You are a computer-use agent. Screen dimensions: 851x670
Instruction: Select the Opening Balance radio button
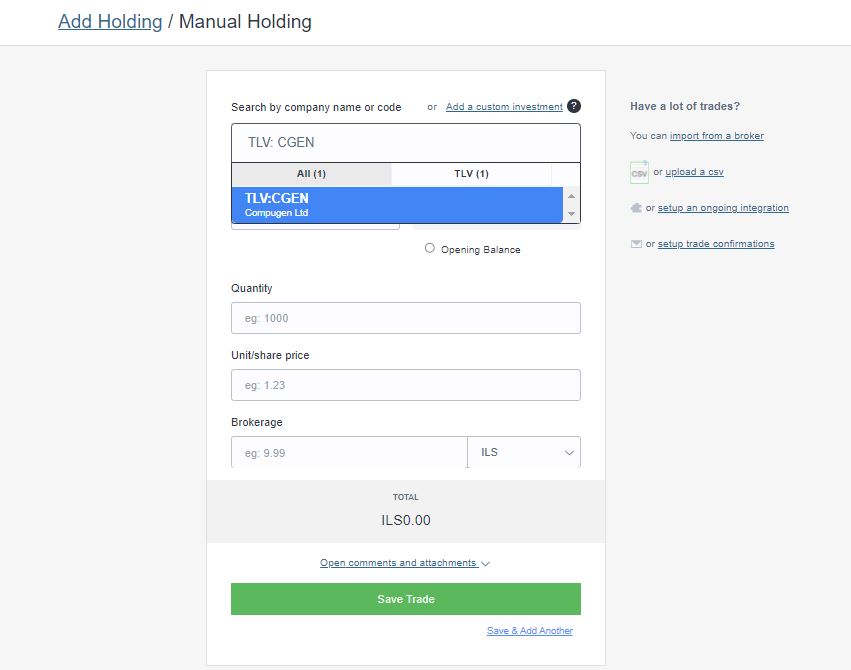(x=430, y=248)
